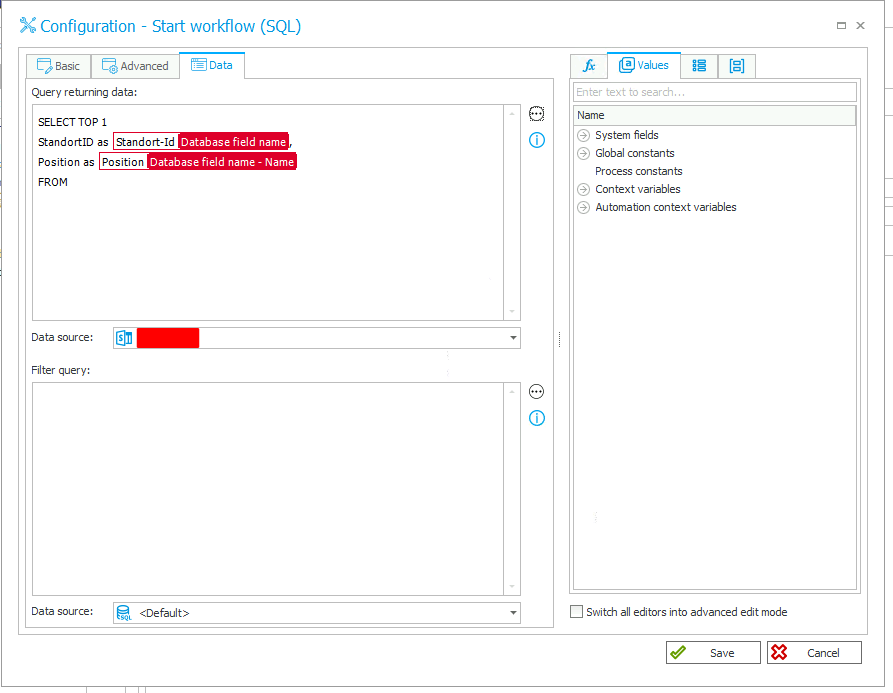The image size is (893, 693).
Task: Expand the Global constants node
Action: 583,153
